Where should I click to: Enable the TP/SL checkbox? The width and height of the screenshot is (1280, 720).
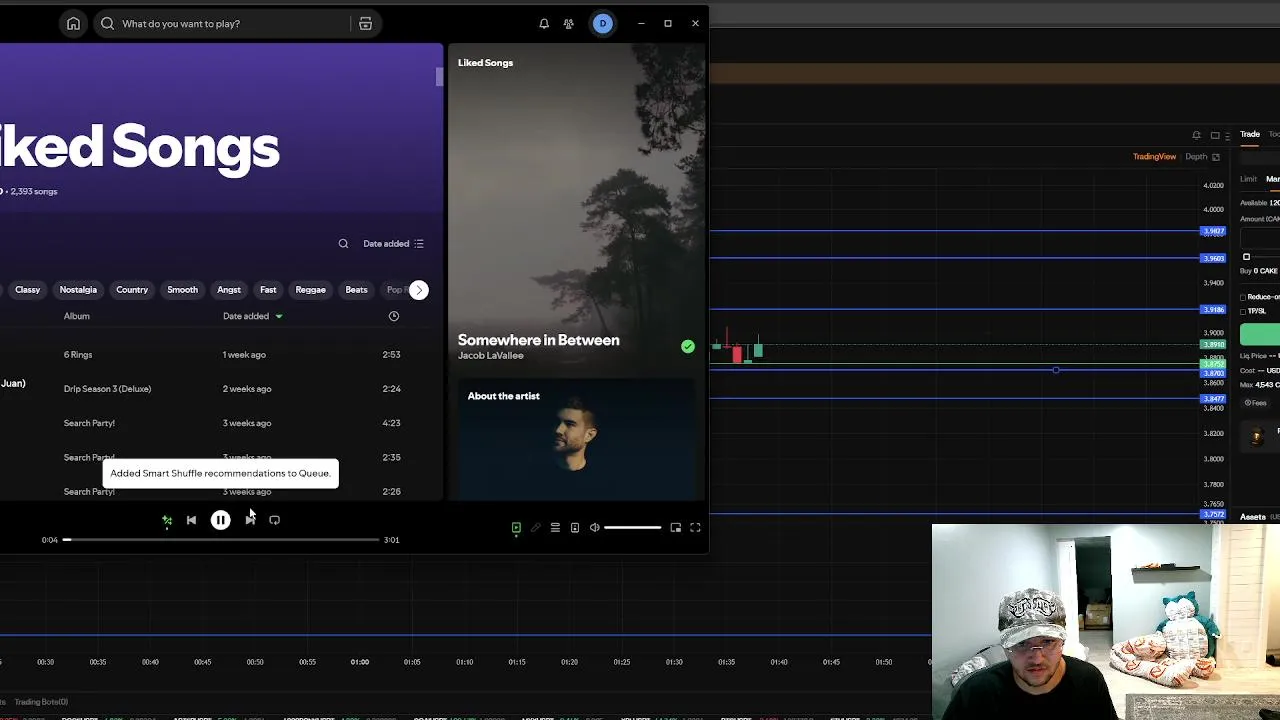click(x=1243, y=311)
